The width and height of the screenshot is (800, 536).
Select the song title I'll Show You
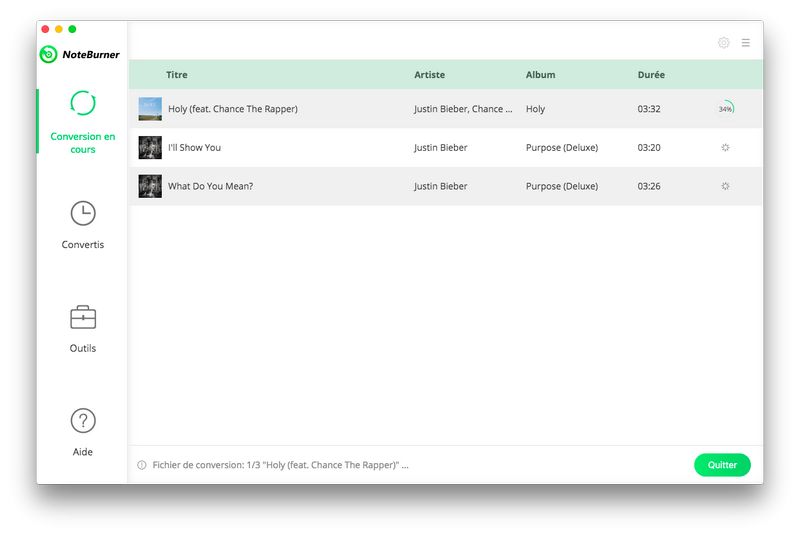(x=194, y=147)
